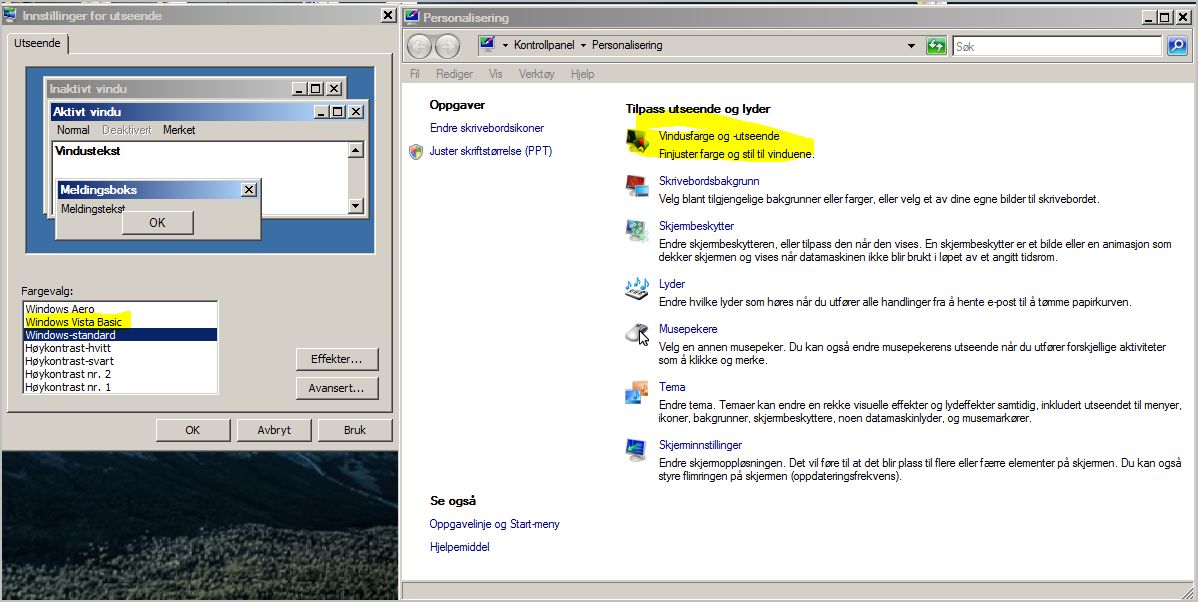Click the Inaktivt vindu preview title bar

[196, 89]
